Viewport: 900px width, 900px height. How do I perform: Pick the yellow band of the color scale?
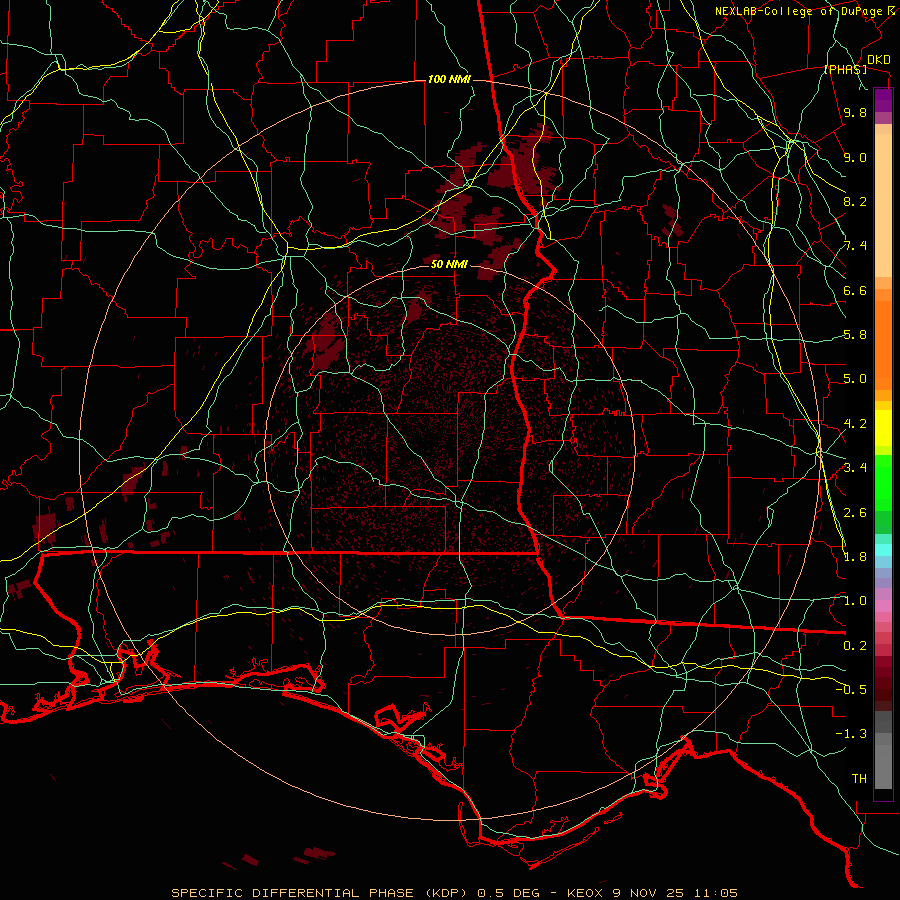tap(883, 428)
